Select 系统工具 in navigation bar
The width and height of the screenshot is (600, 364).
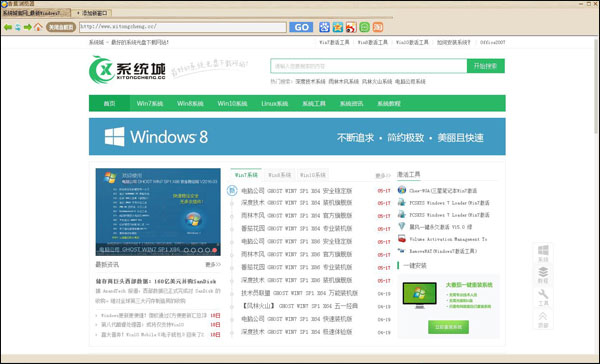point(314,103)
